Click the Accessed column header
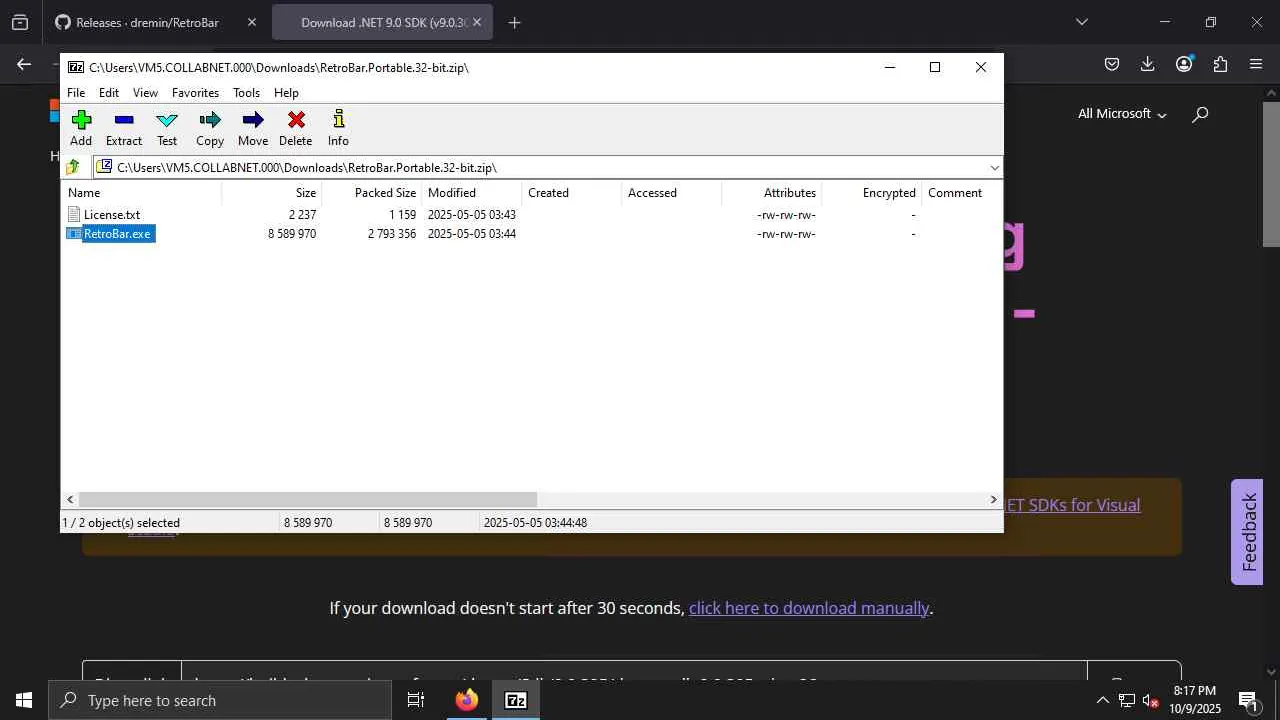Image resolution: width=1280 pixels, height=720 pixels. 671,193
